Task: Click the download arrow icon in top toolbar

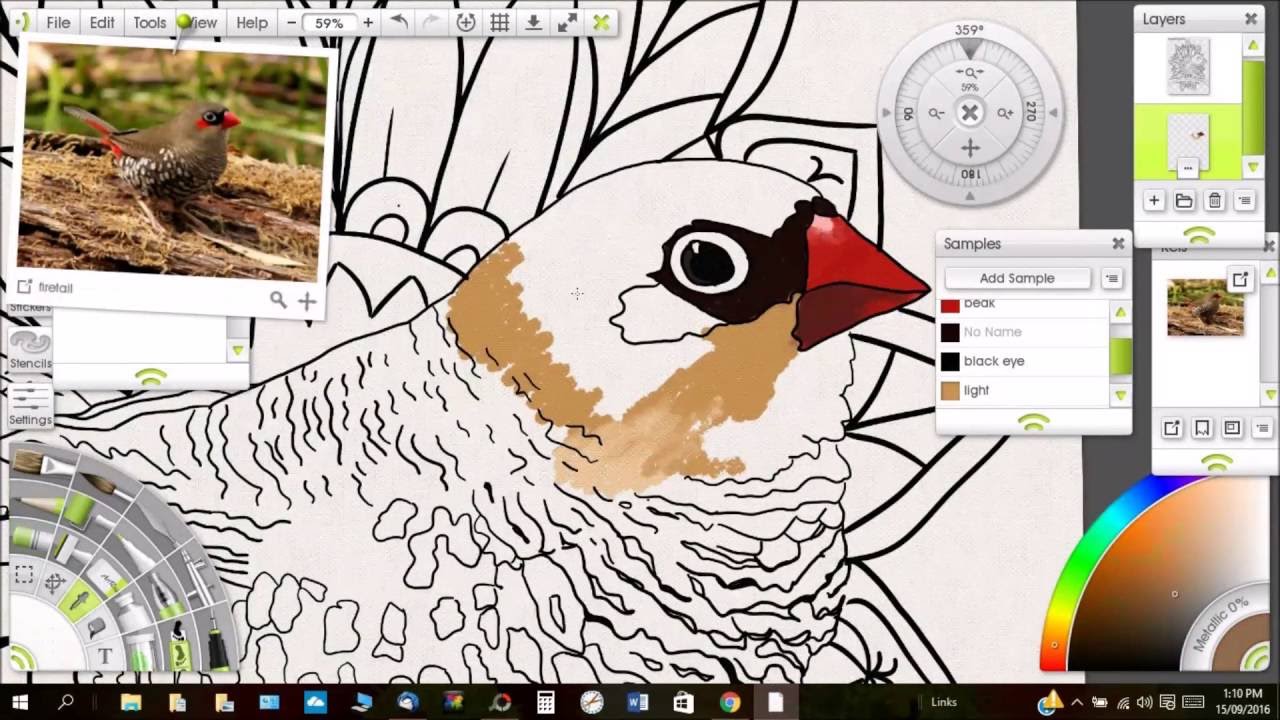Action: point(534,22)
